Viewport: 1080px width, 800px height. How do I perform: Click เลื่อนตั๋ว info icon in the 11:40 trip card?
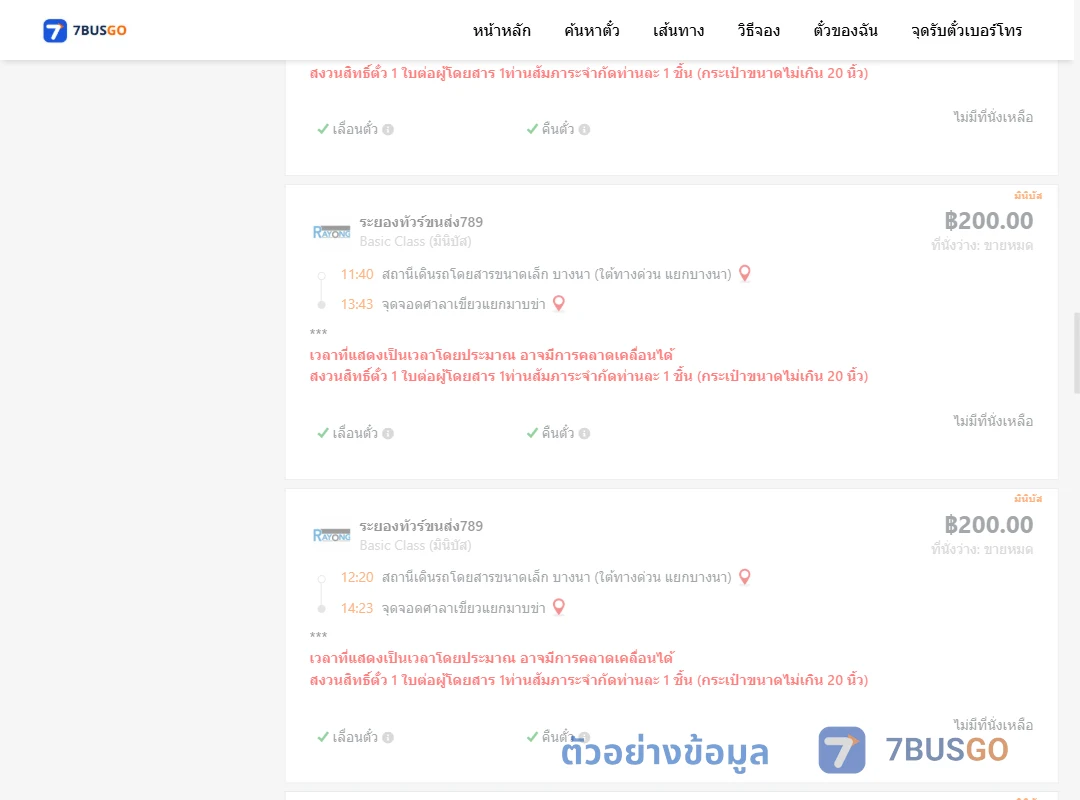click(388, 433)
